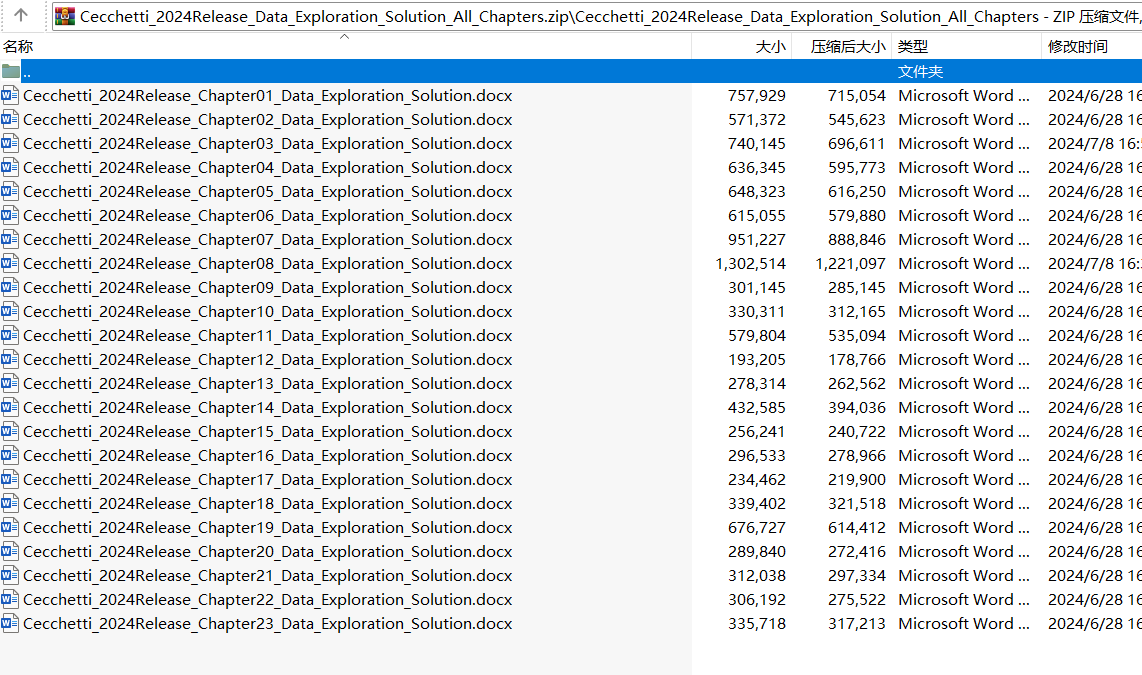Click the size value 432,585
The width and height of the screenshot is (1142, 675).
click(757, 408)
